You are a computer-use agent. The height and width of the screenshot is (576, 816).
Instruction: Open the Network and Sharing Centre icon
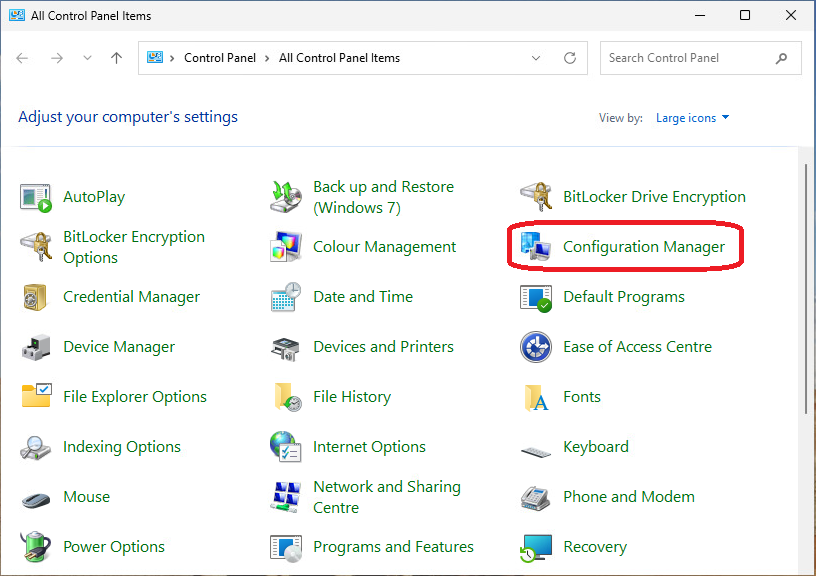[286, 497]
